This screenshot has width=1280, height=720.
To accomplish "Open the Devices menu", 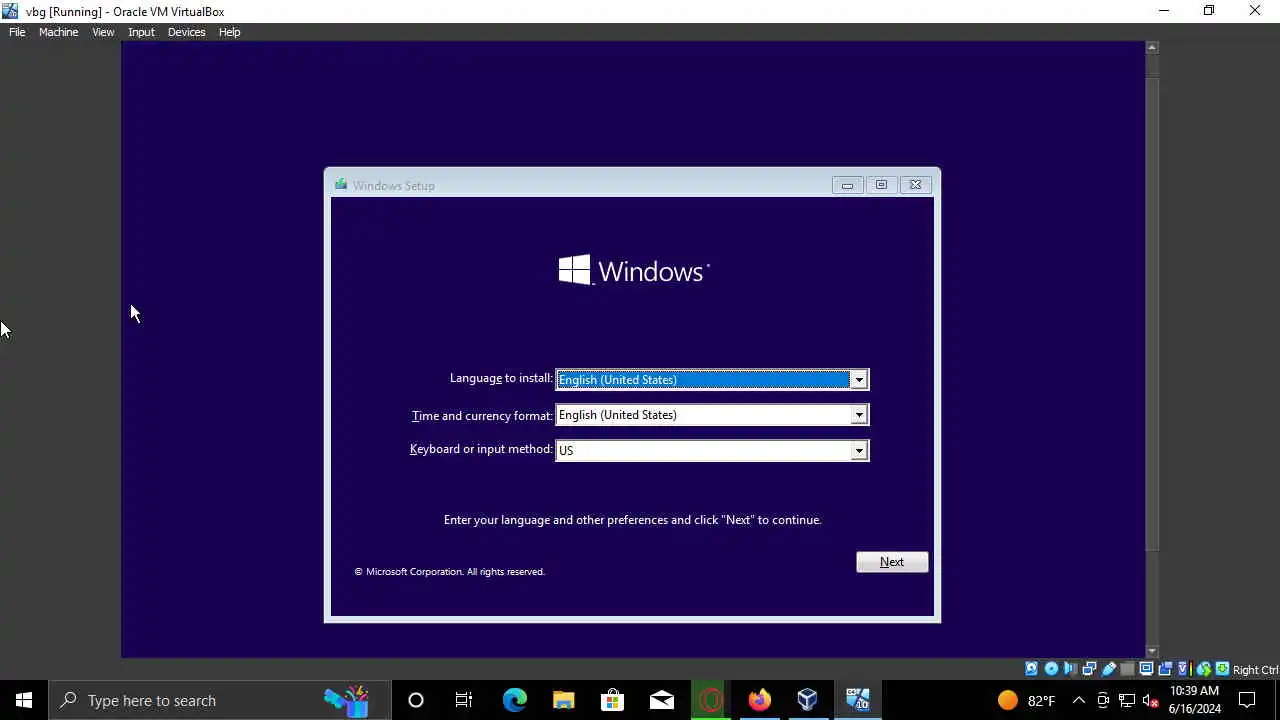I will (x=186, y=32).
